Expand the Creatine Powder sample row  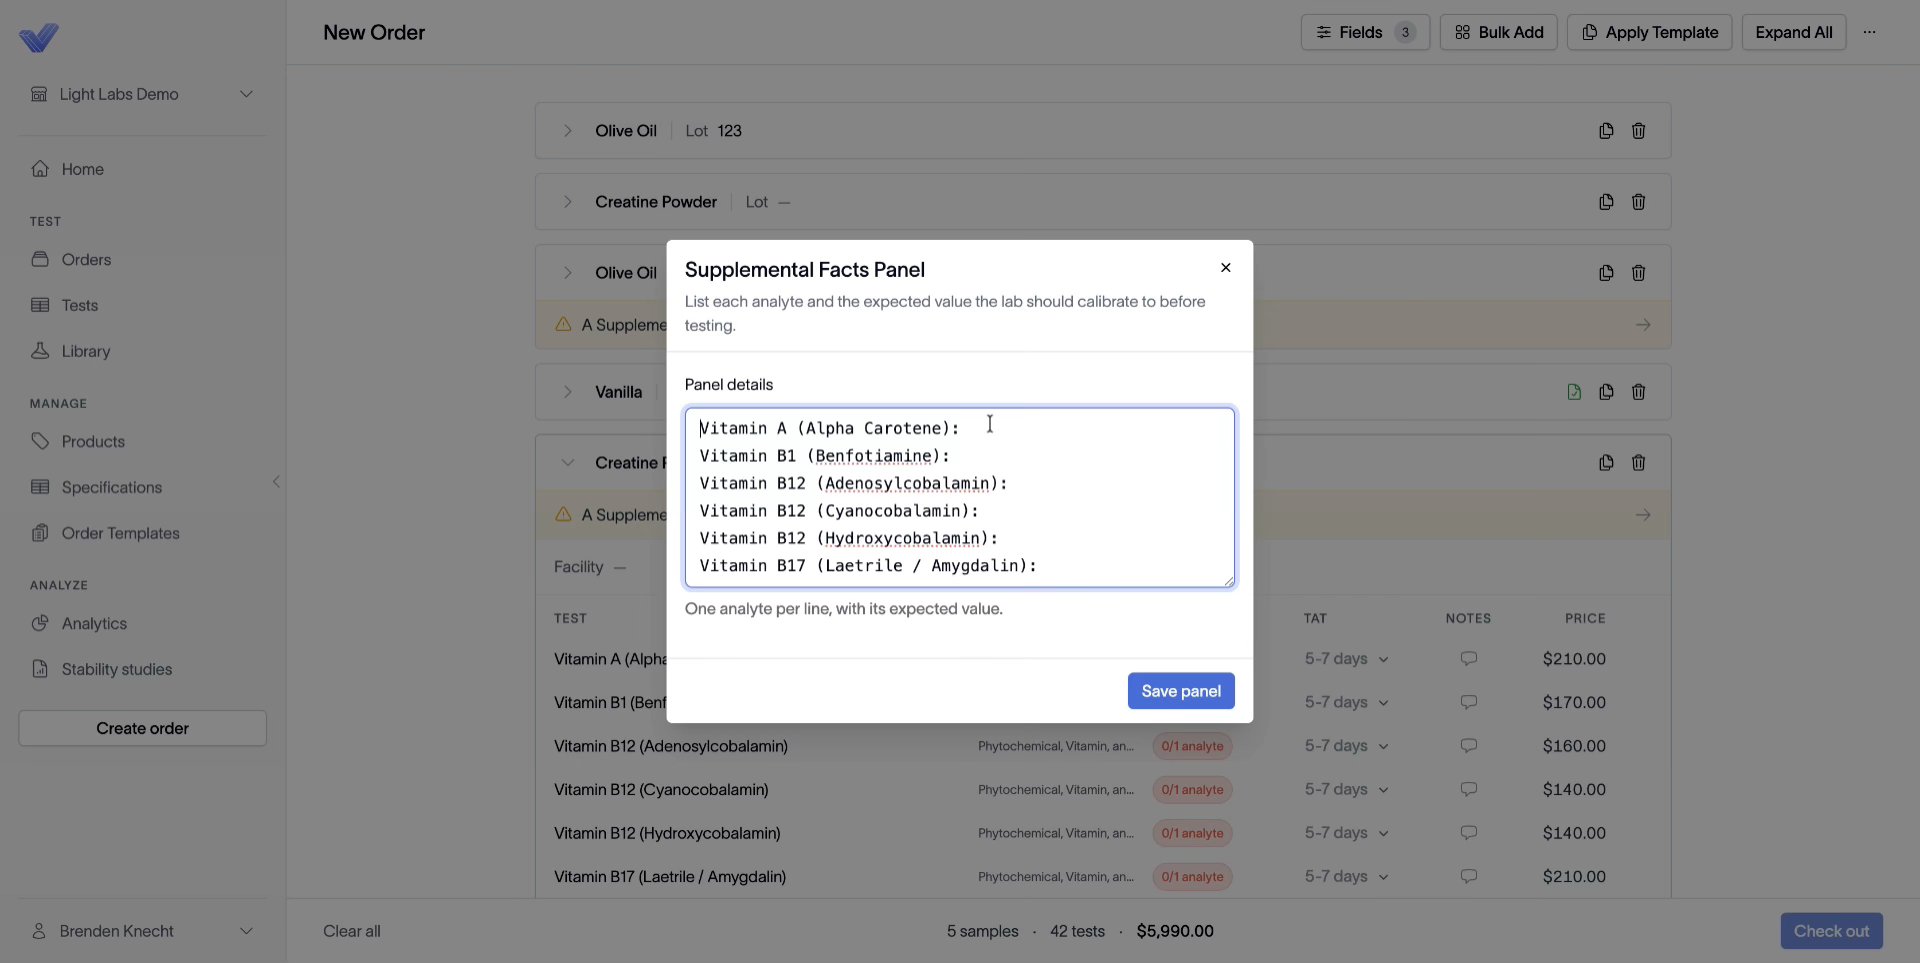(567, 202)
